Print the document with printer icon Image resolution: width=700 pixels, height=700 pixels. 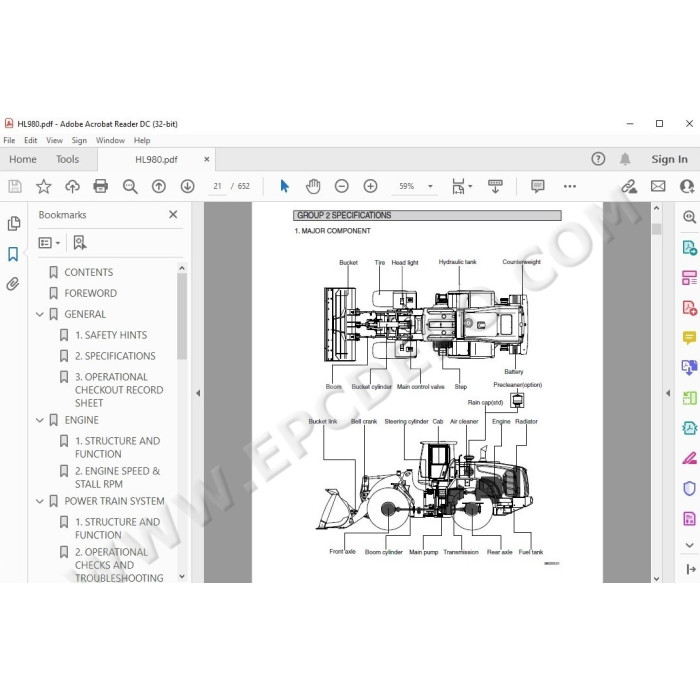point(100,186)
